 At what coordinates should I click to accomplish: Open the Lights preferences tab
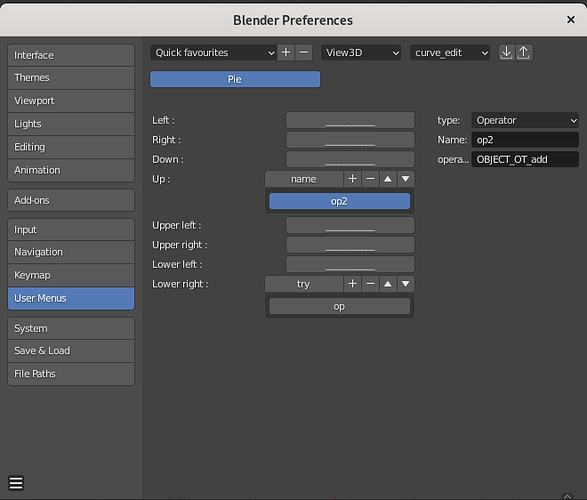click(71, 124)
